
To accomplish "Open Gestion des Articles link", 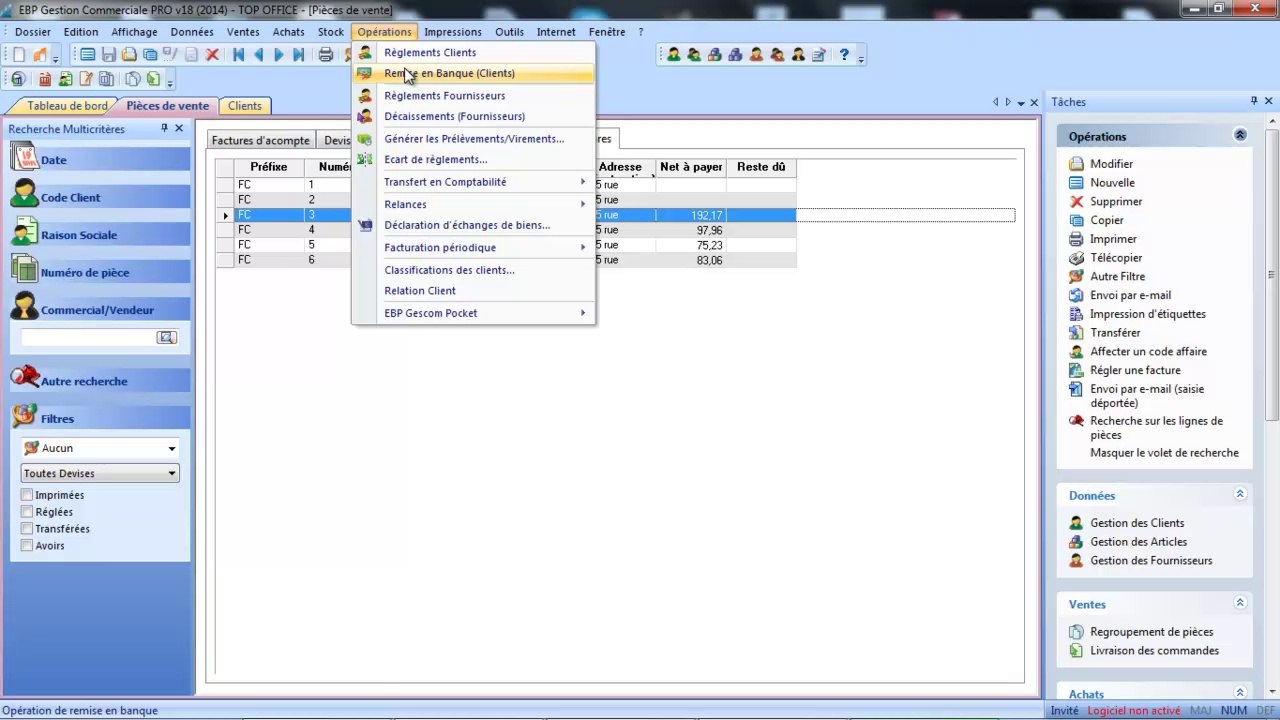I will [x=1138, y=542].
